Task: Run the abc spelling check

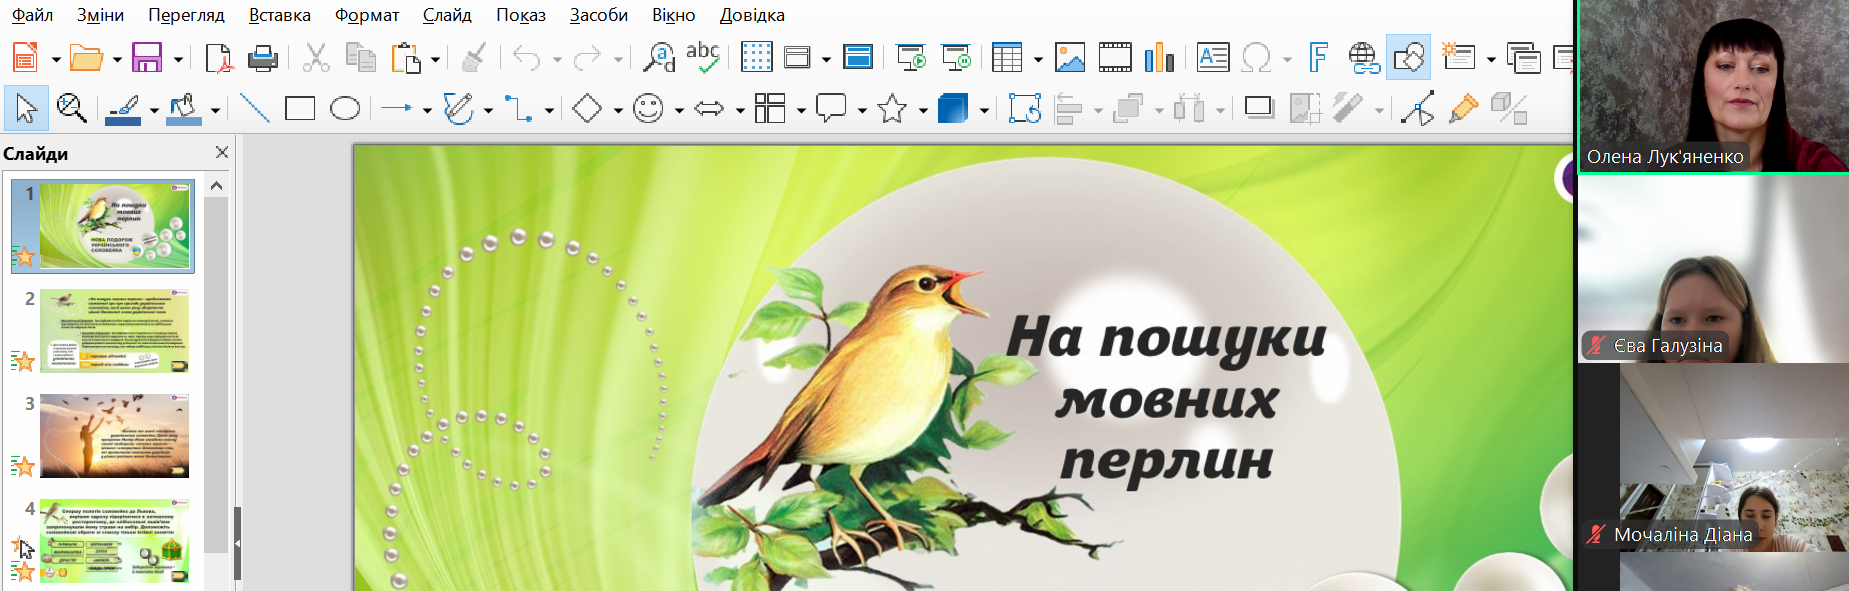Action: 703,58
